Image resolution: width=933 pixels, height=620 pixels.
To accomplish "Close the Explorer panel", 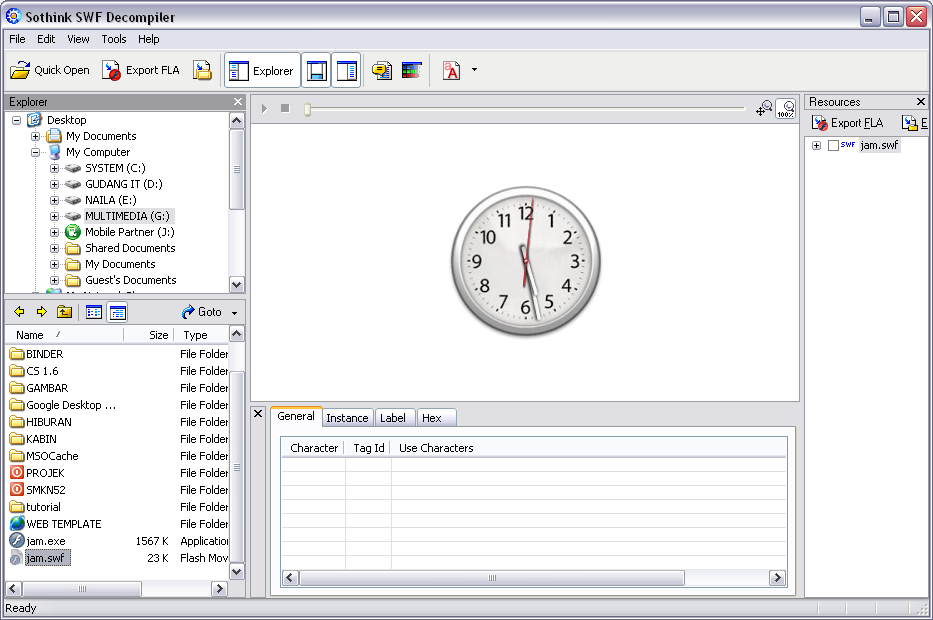I will click(238, 102).
